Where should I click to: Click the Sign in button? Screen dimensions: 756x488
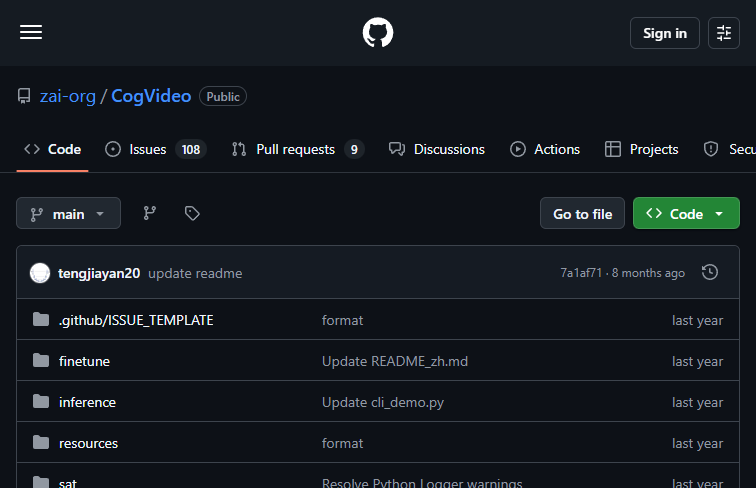pyautogui.click(x=664, y=33)
